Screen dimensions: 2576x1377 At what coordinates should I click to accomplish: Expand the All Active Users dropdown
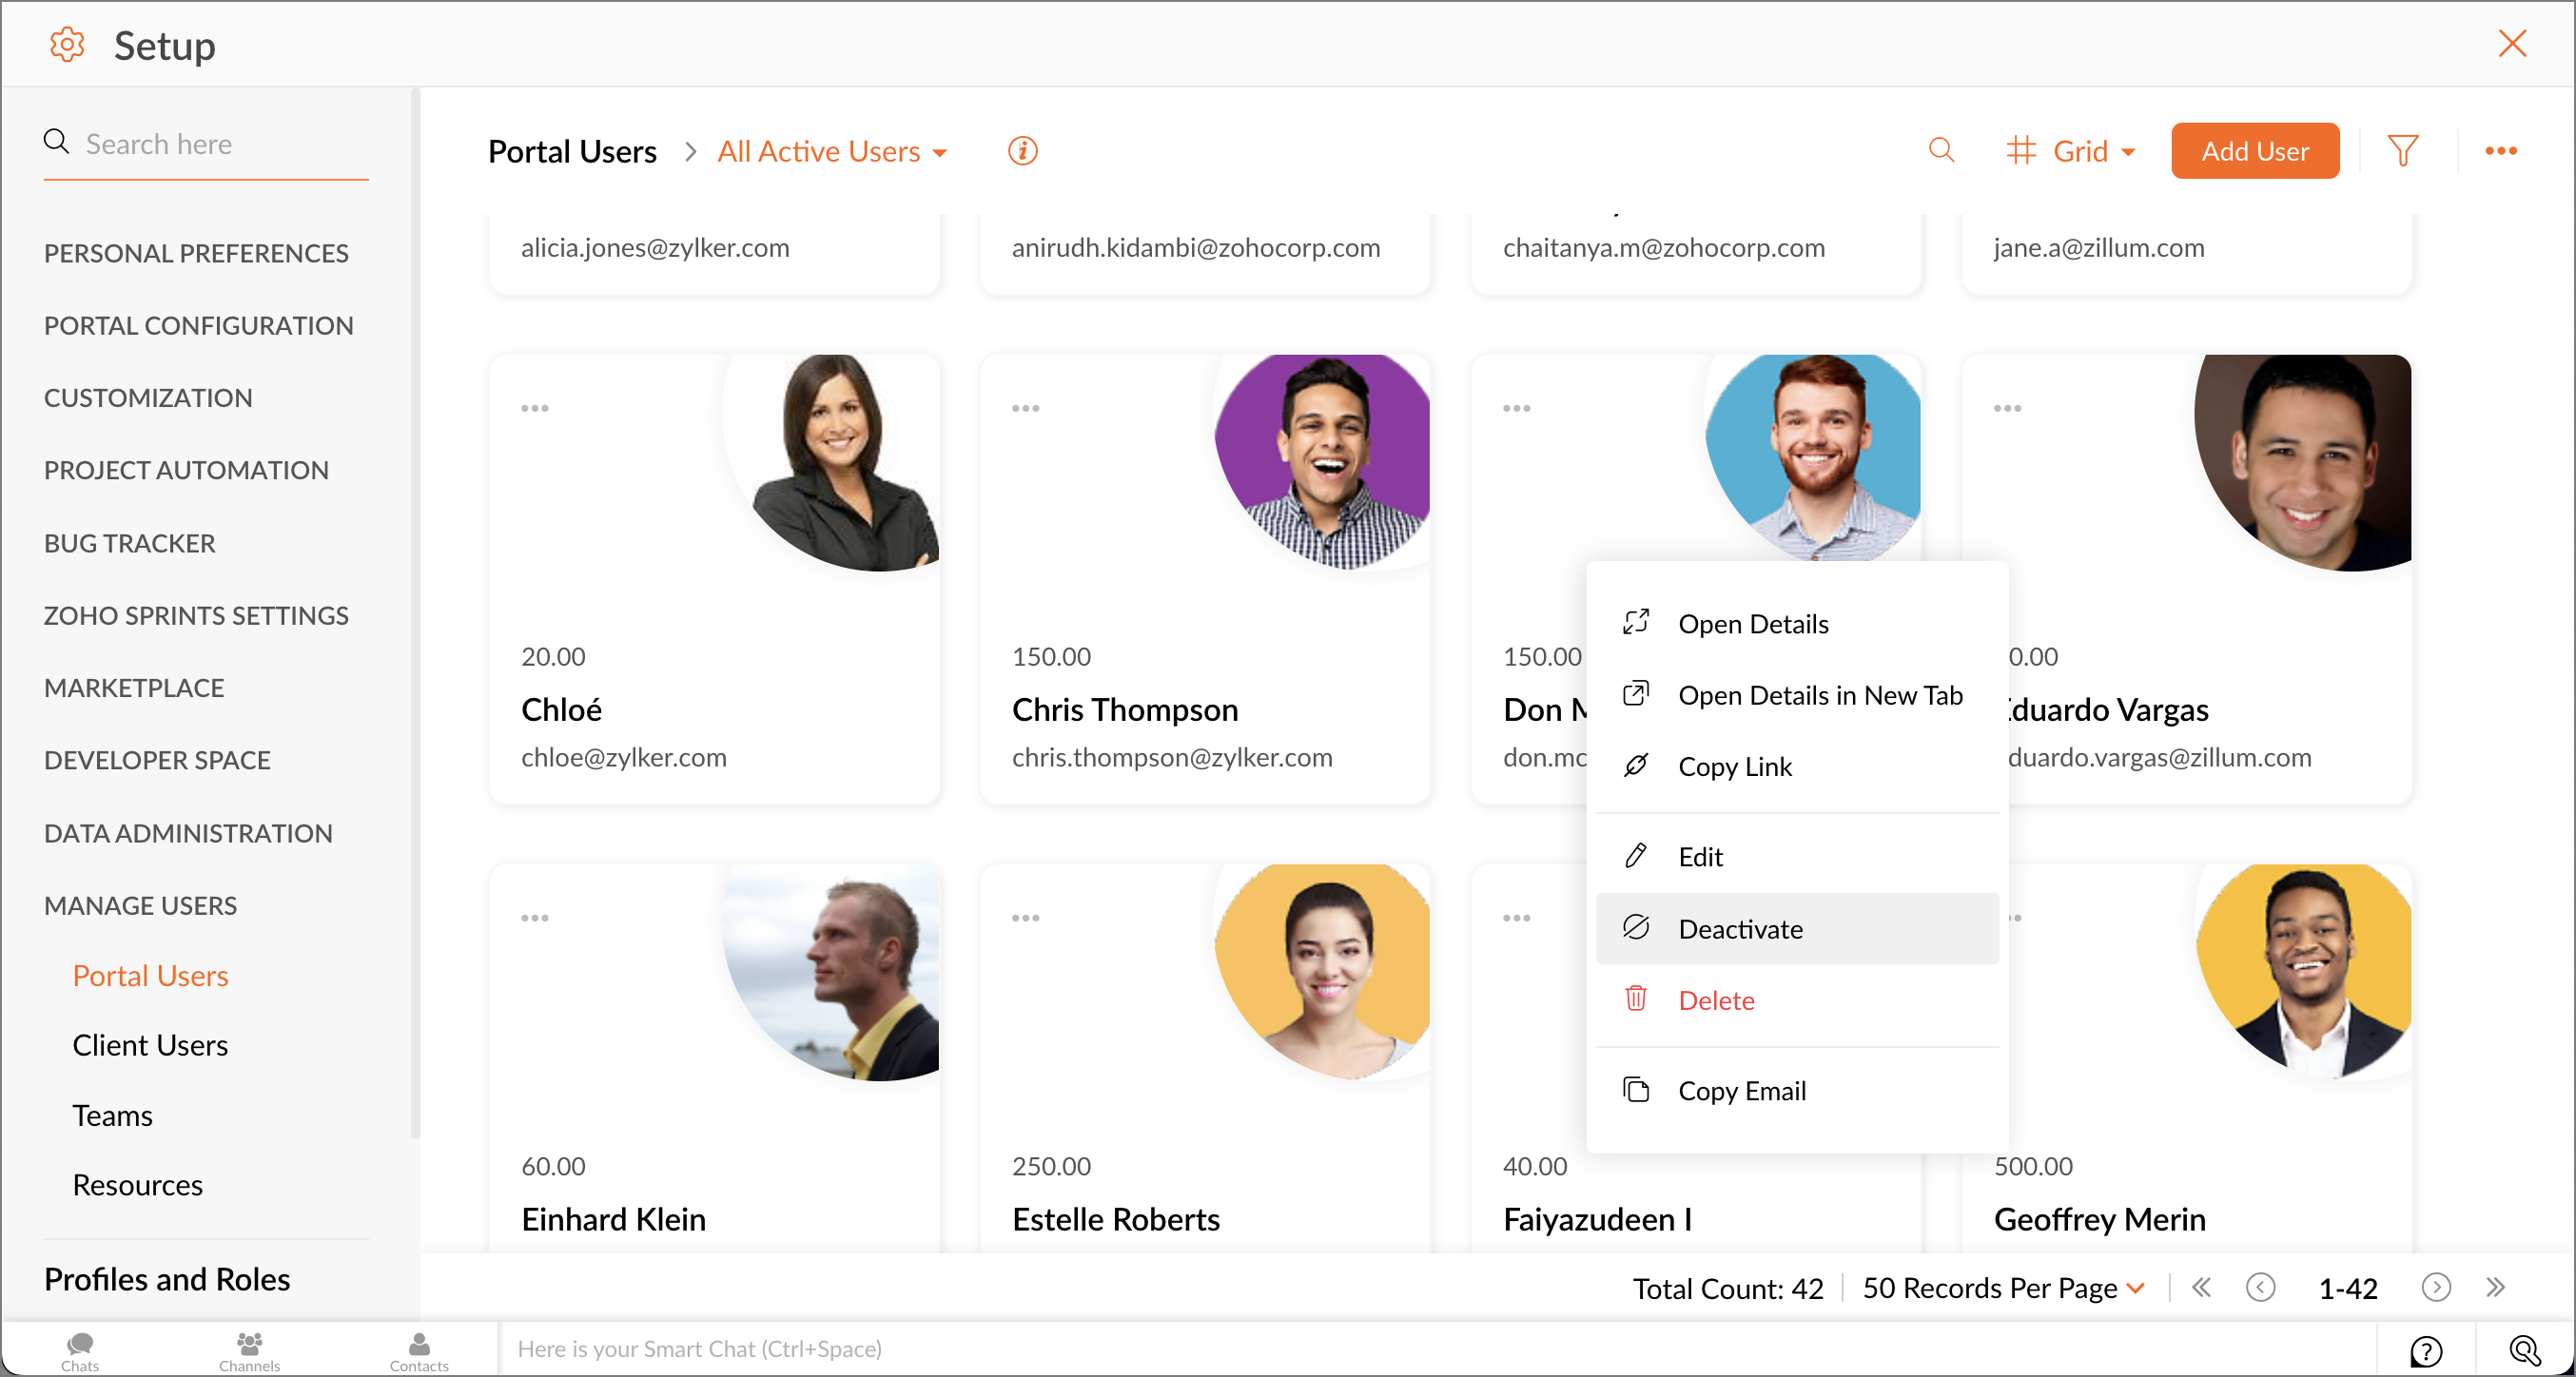[x=832, y=151]
